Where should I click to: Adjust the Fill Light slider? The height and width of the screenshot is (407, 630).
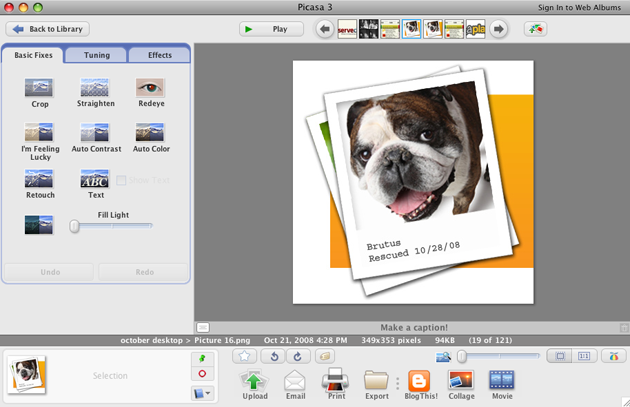75,227
